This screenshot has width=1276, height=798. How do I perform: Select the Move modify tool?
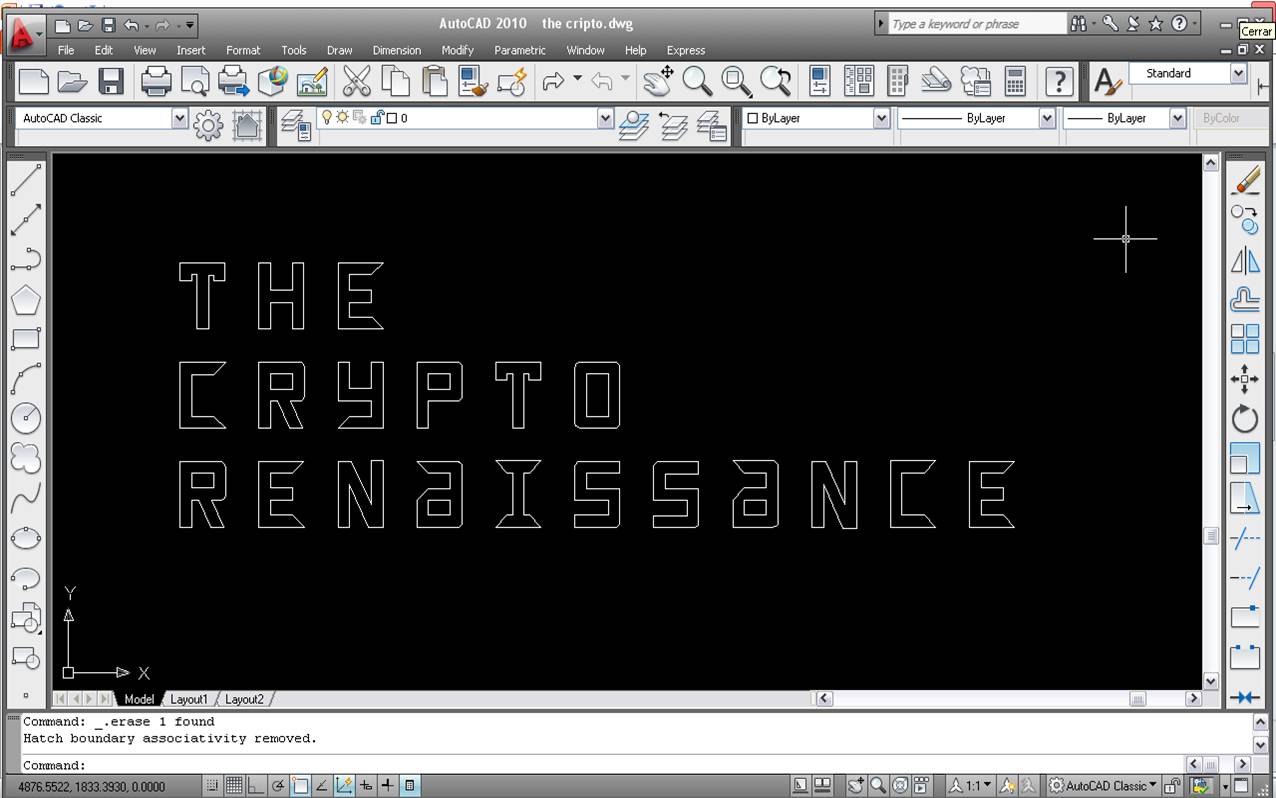[x=1246, y=379]
